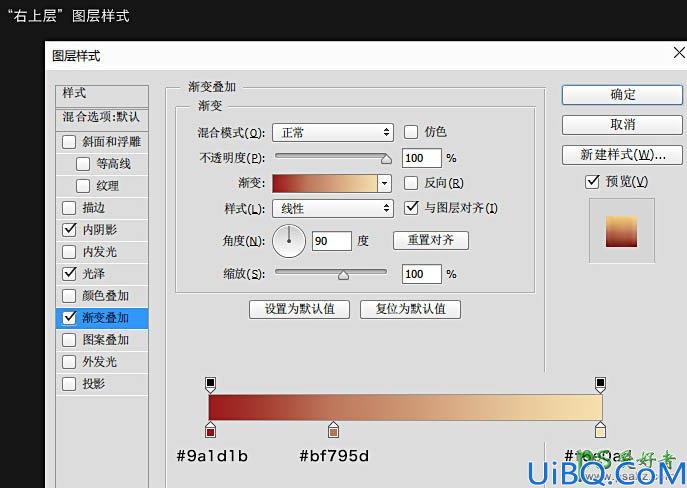Click 设置为默认值 button
Image resolution: width=687 pixels, height=488 pixels.
pos(299,309)
